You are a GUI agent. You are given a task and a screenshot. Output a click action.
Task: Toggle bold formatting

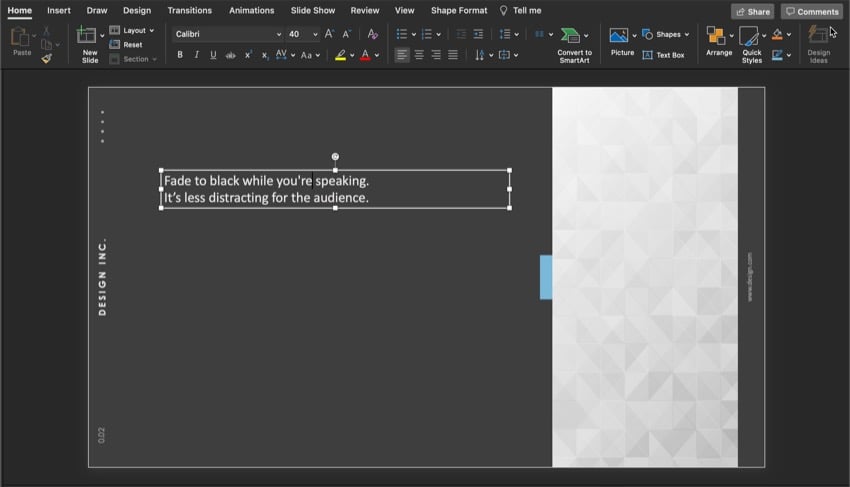click(x=180, y=55)
